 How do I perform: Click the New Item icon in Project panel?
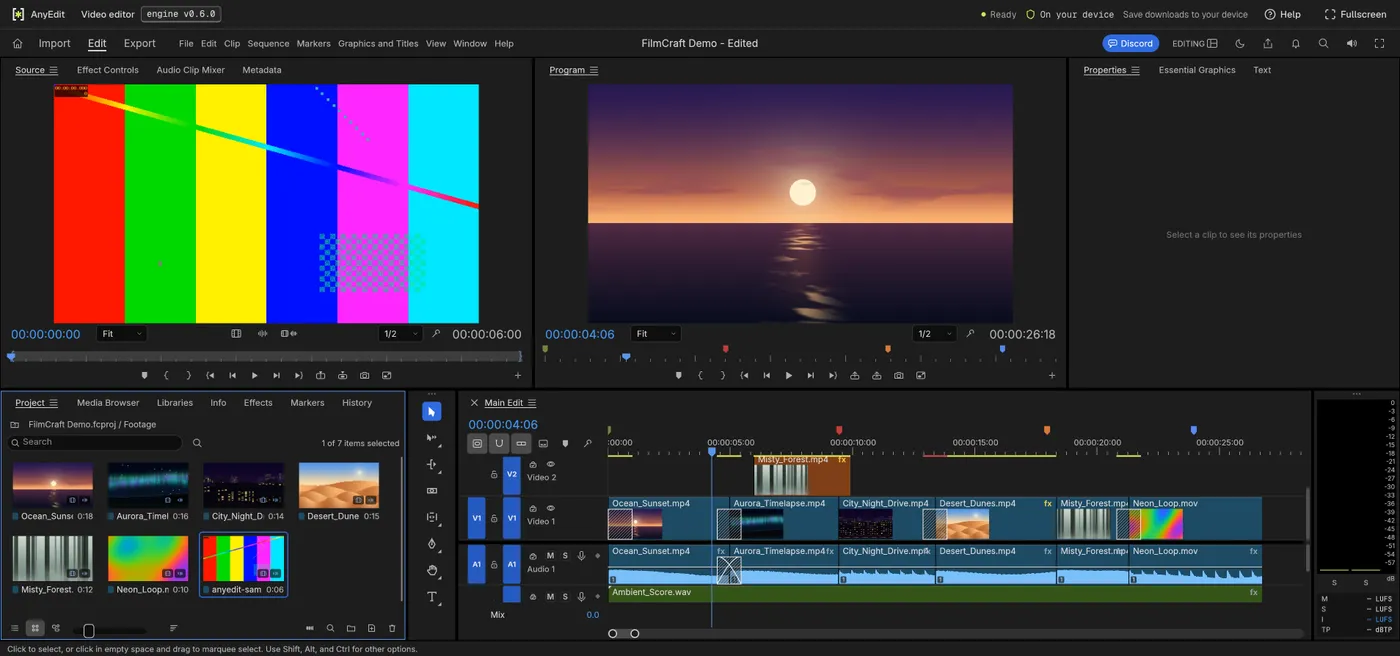(372, 628)
